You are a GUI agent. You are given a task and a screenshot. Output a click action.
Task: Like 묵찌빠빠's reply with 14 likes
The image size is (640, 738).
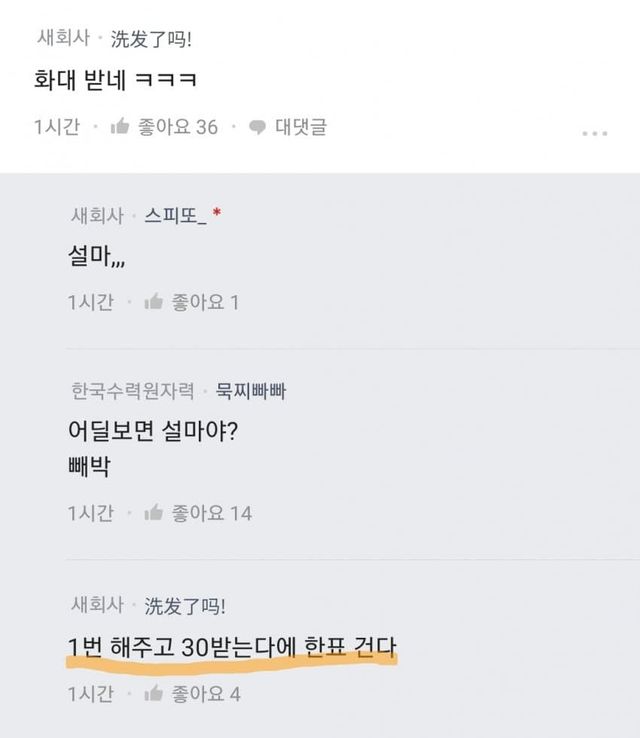(154, 513)
